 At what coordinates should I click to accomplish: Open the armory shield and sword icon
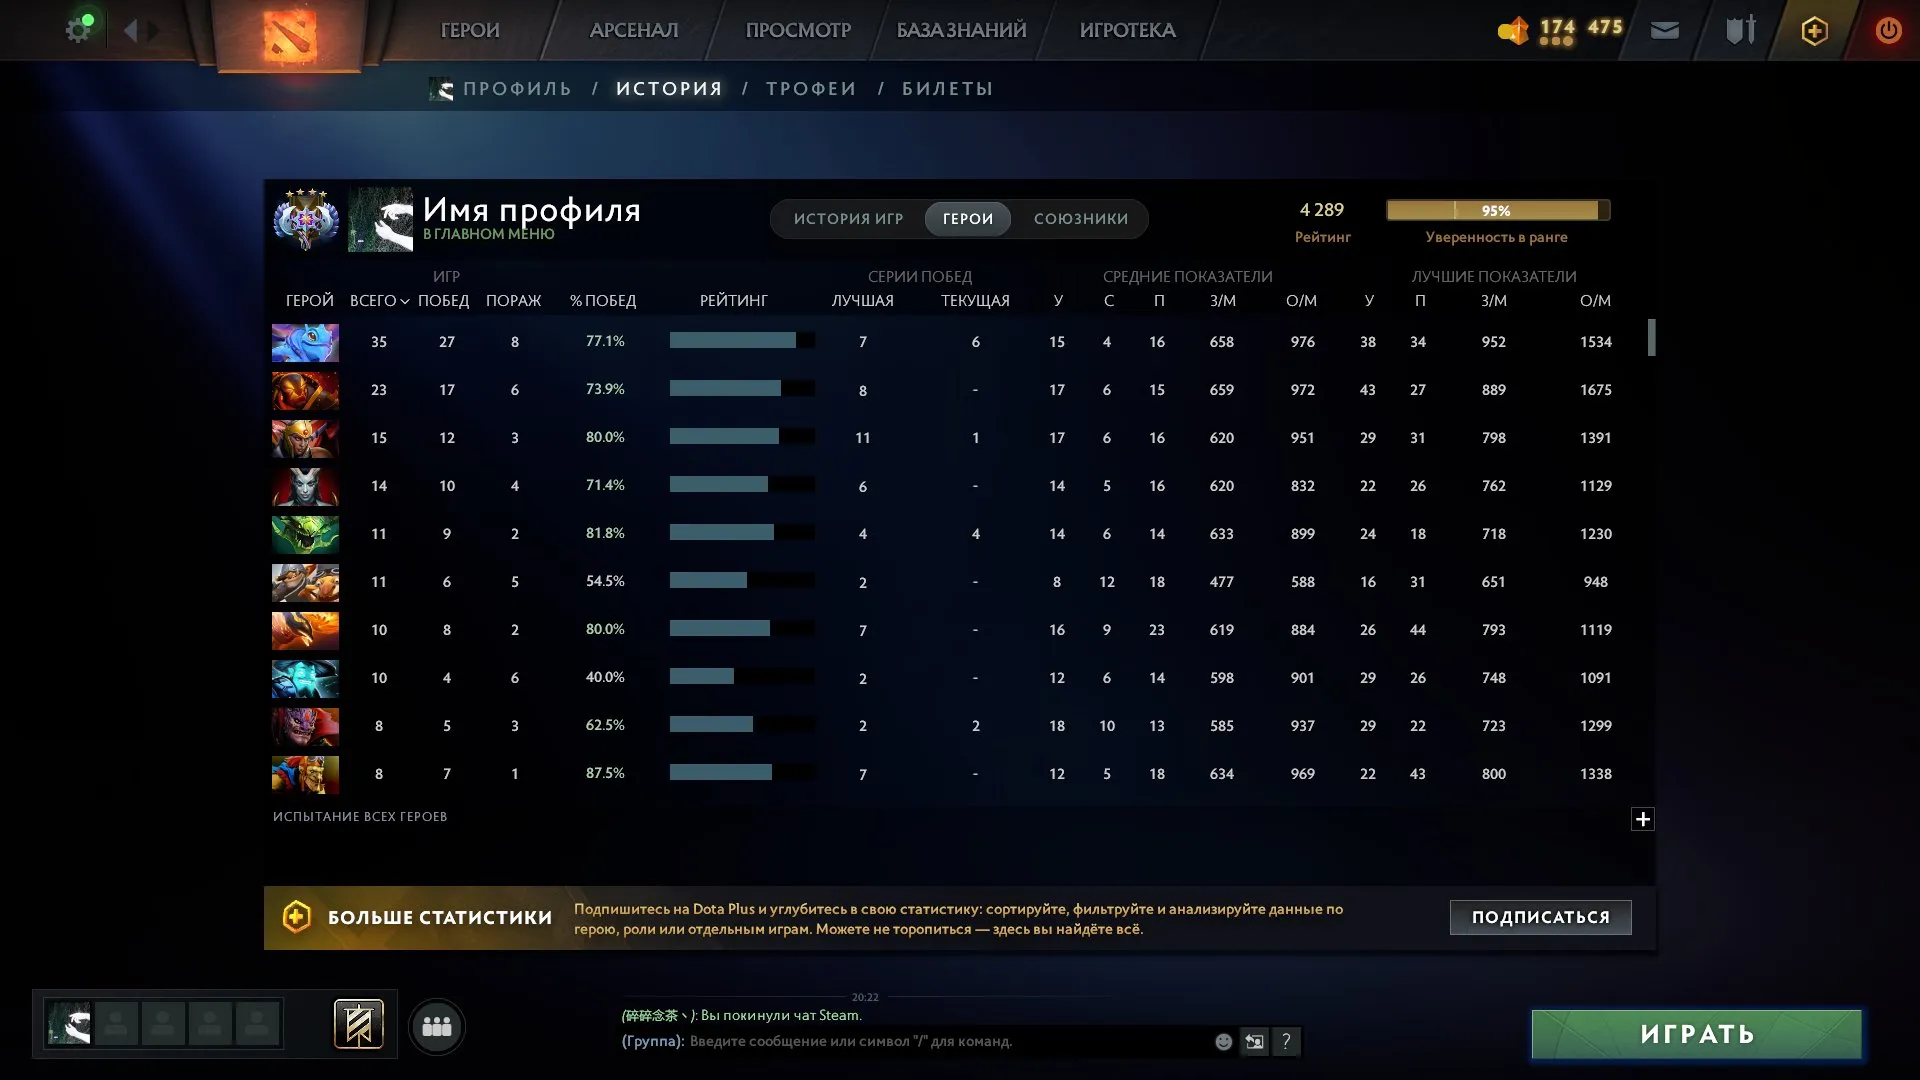click(x=1740, y=30)
